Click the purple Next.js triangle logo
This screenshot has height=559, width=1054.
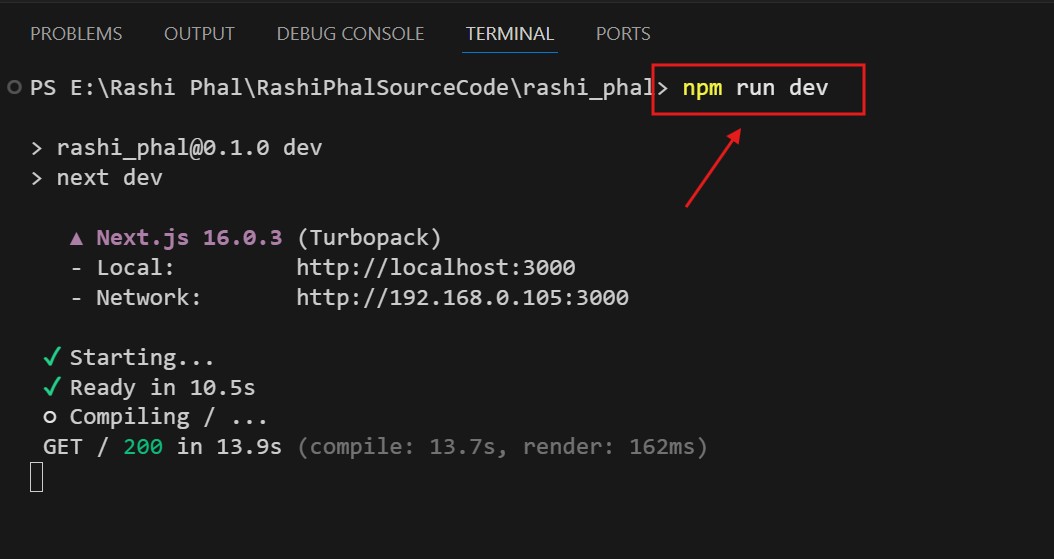[x=77, y=239]
